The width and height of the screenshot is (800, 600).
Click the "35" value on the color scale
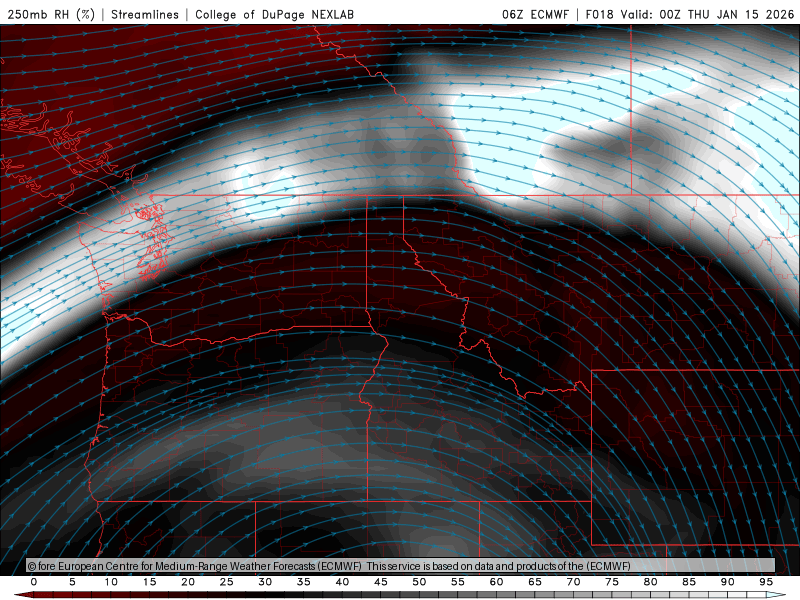point(304,582)
